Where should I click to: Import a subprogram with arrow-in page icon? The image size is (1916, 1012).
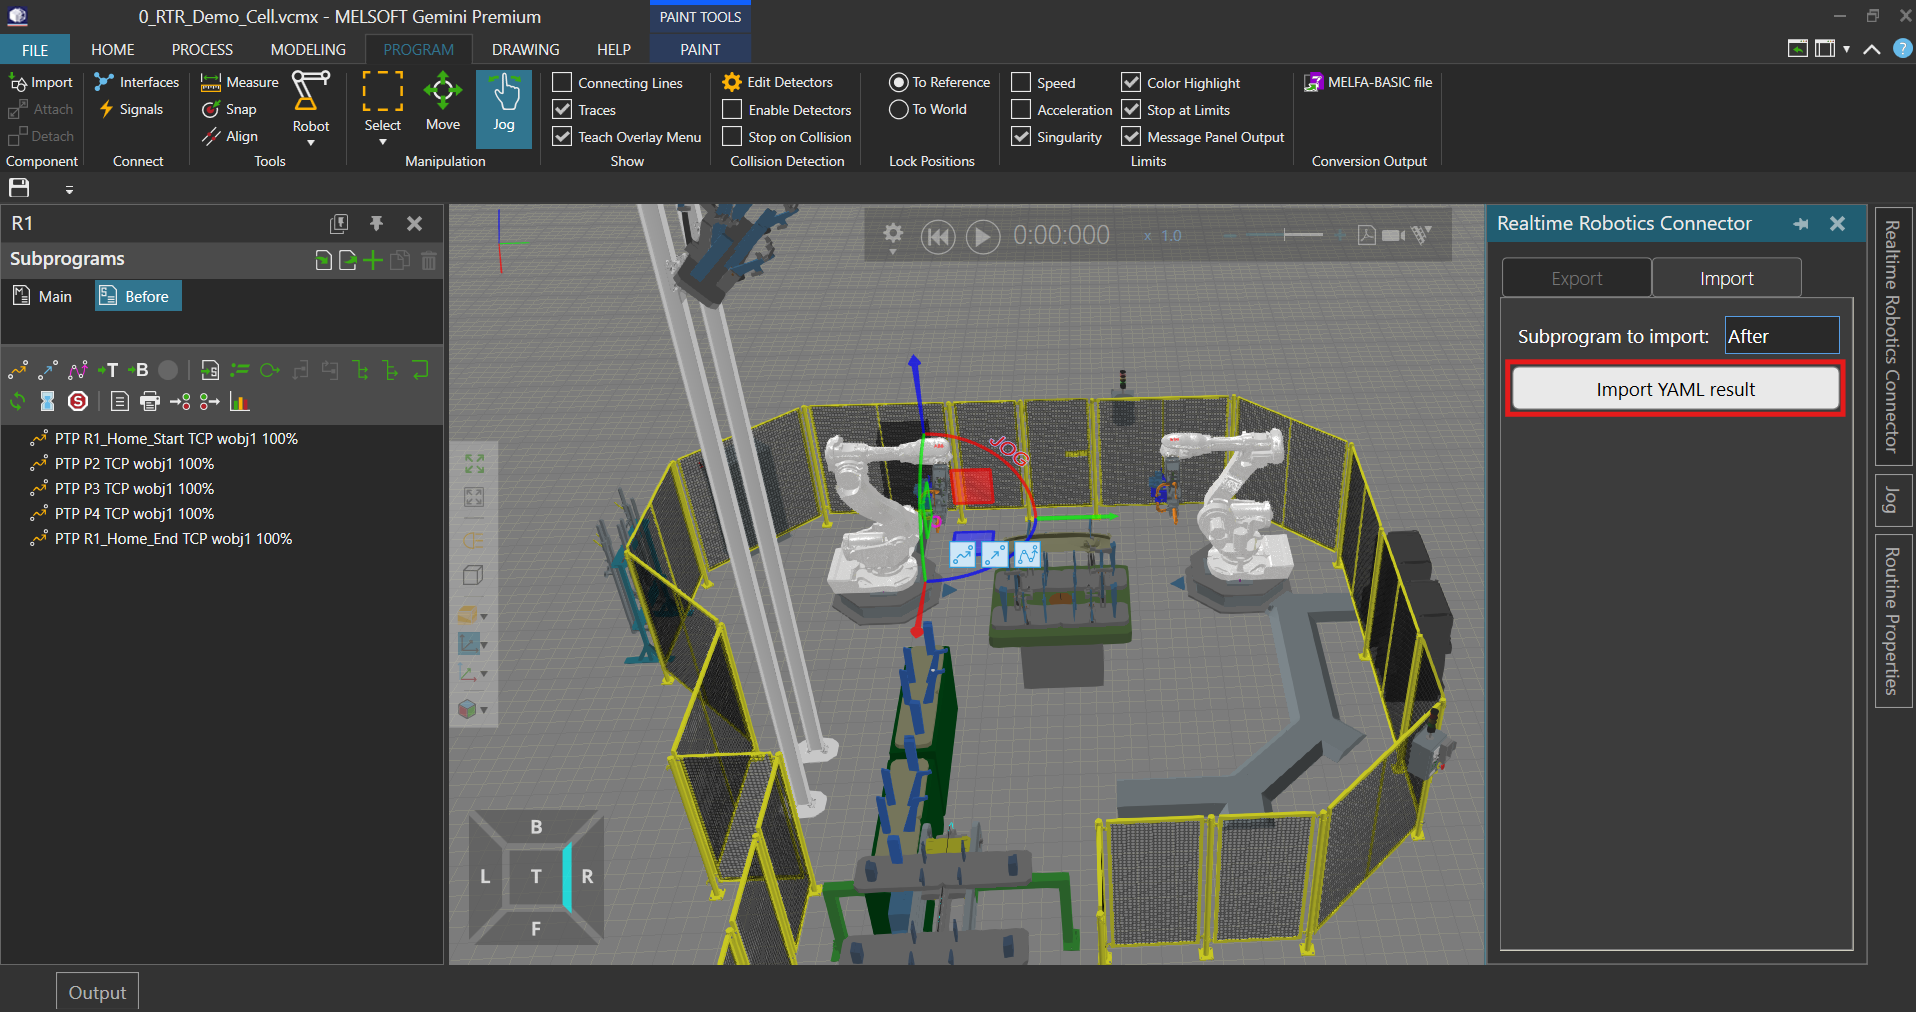click(323, 260)
